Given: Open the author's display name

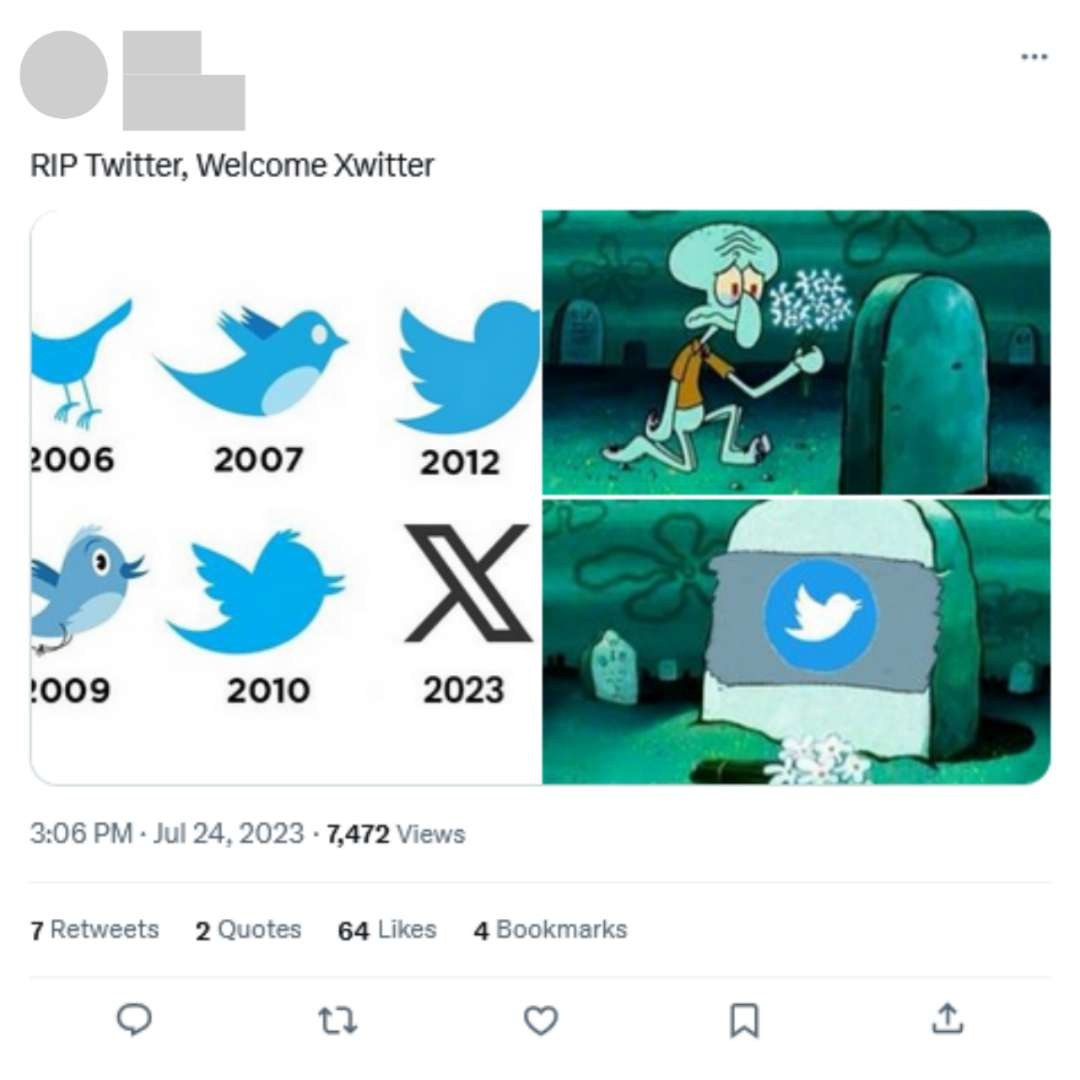Looking at the screenshot, I should (x=163, y=52).
